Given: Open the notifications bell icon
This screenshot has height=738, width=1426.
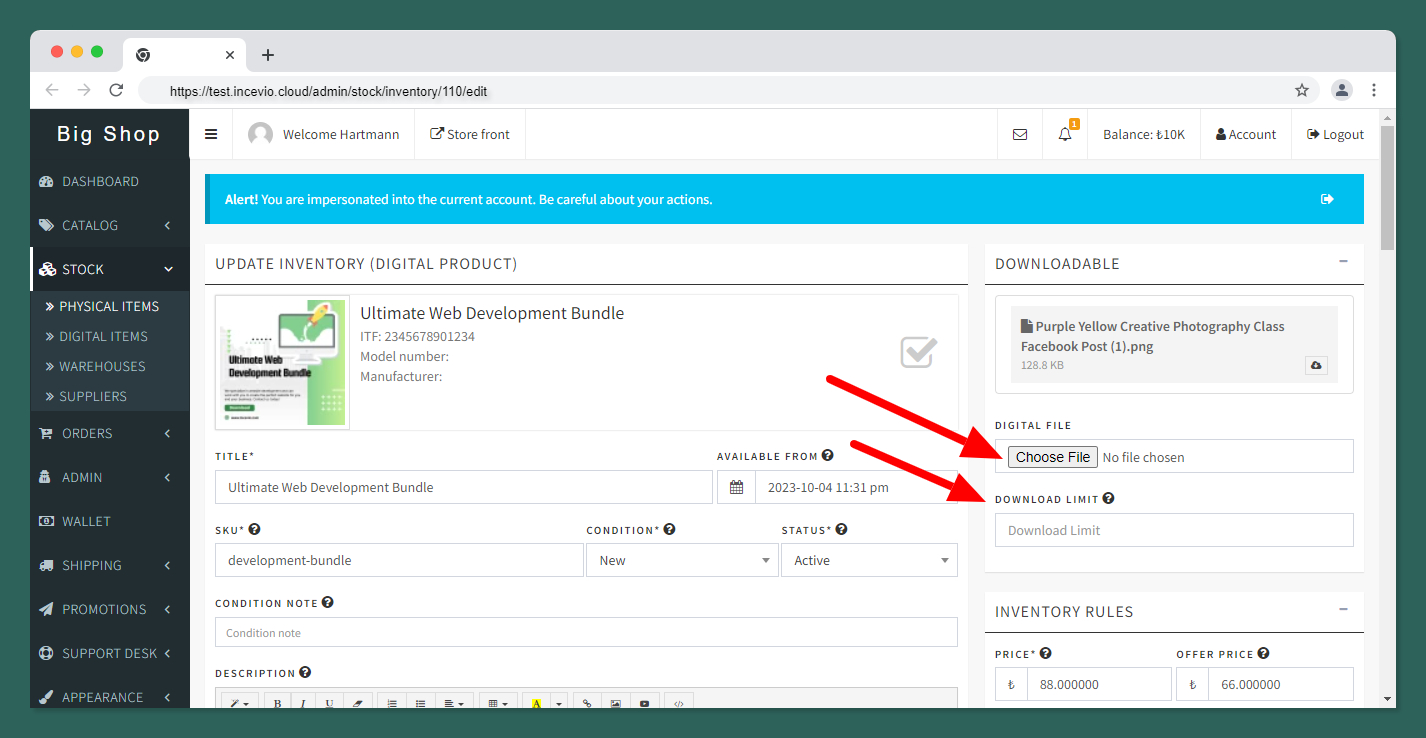Looking at the screenshot, I should [x=1065, y=134].
